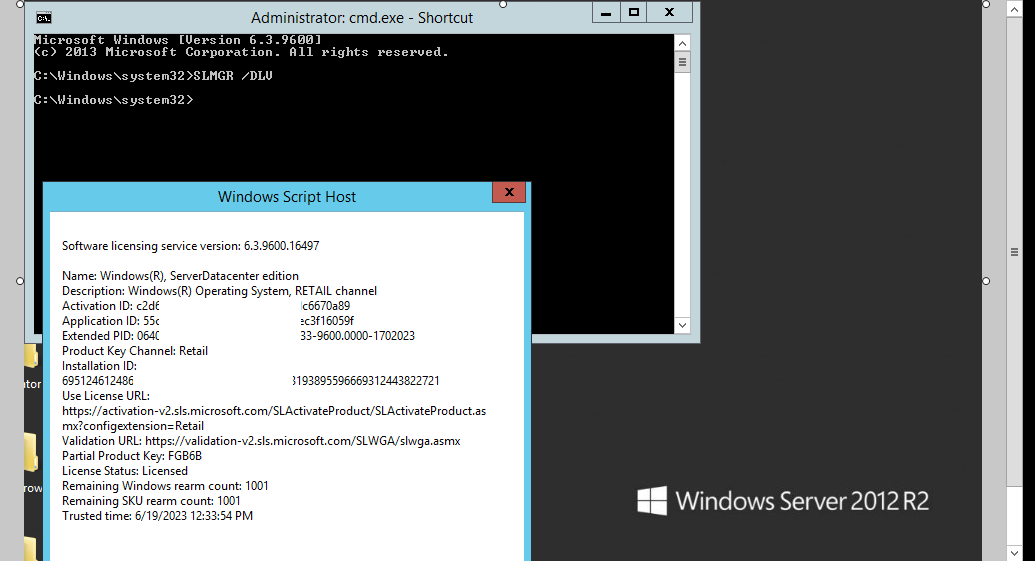This screenshot has width=1035, height=561.
Task: Close the Windows Script Host dialog
Action: tap(509, 192)
